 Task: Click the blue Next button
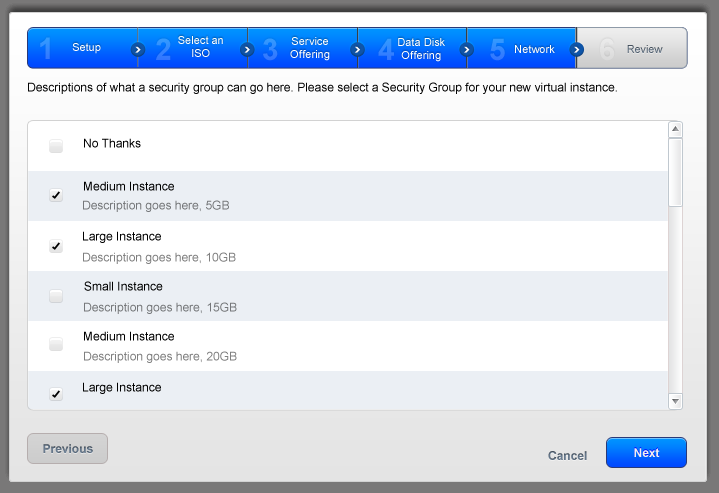[646, 453]
